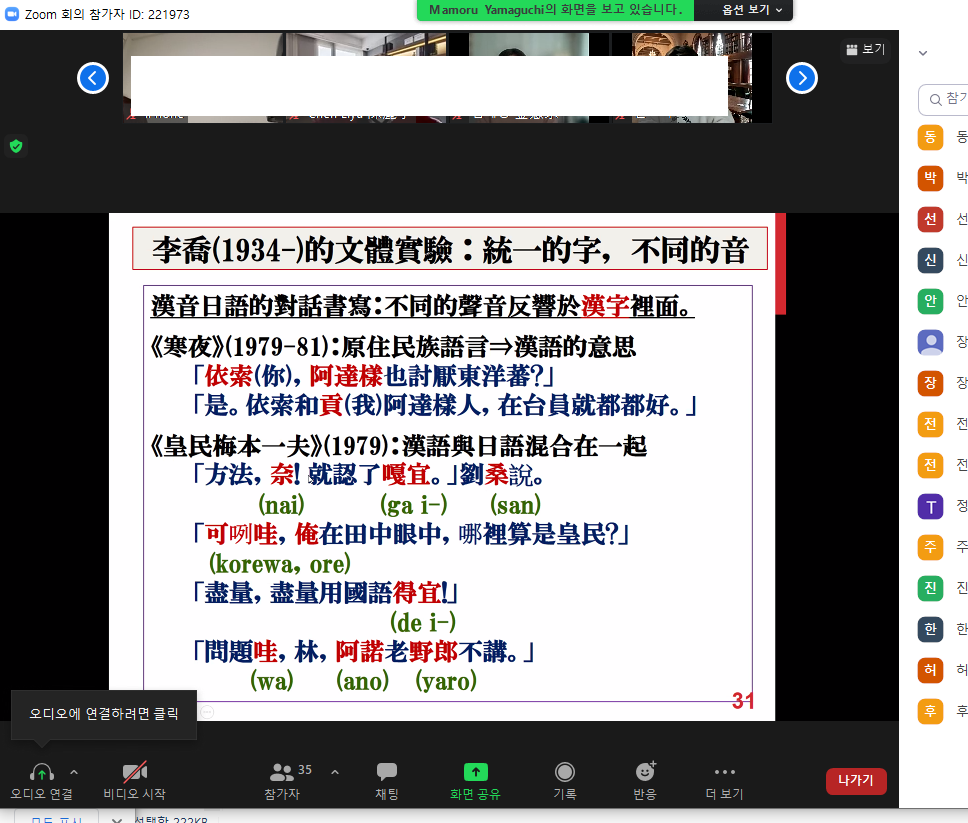The width and height of the screenshot is (968, 823).
Task: Open 반응 reactions emoji icon
Action: pos(645,772)
